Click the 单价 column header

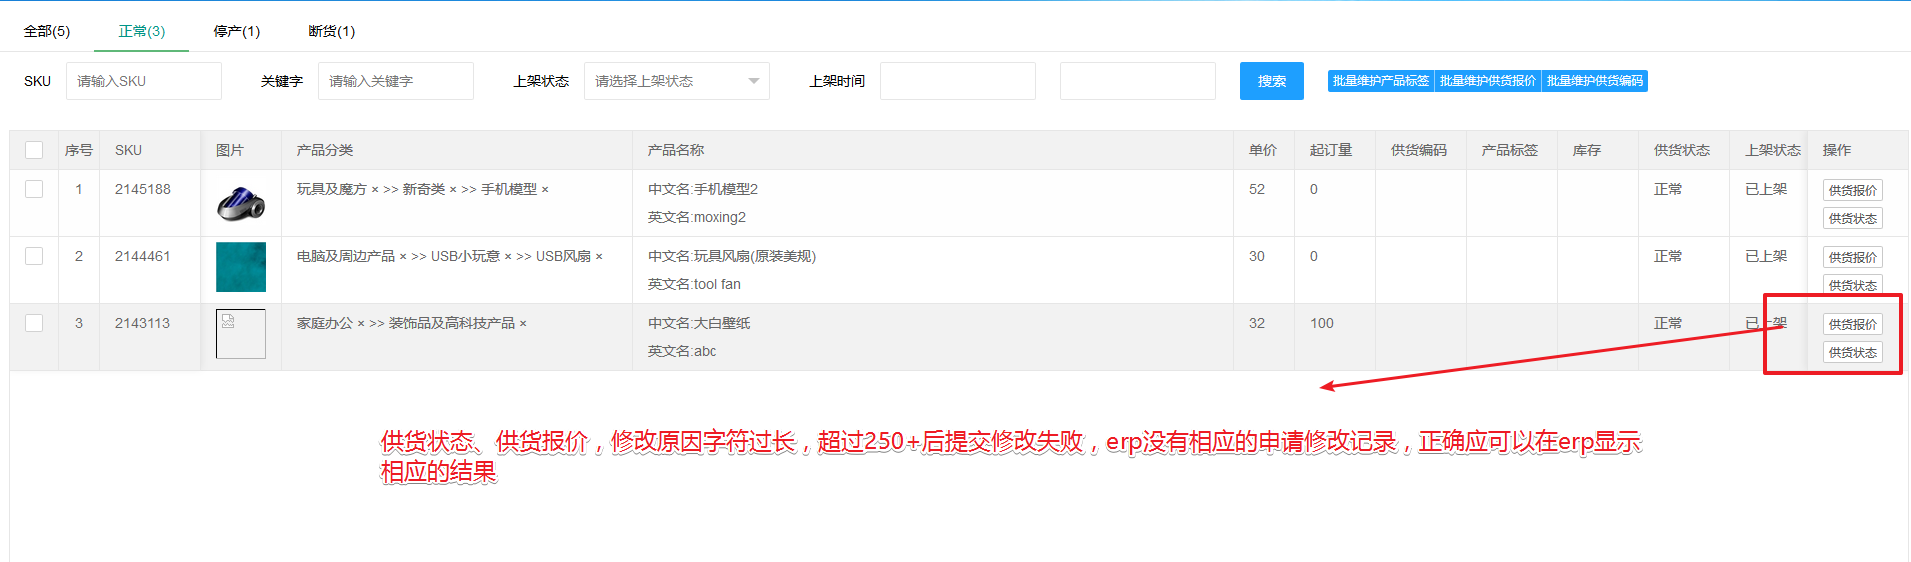coord(1263,150)
